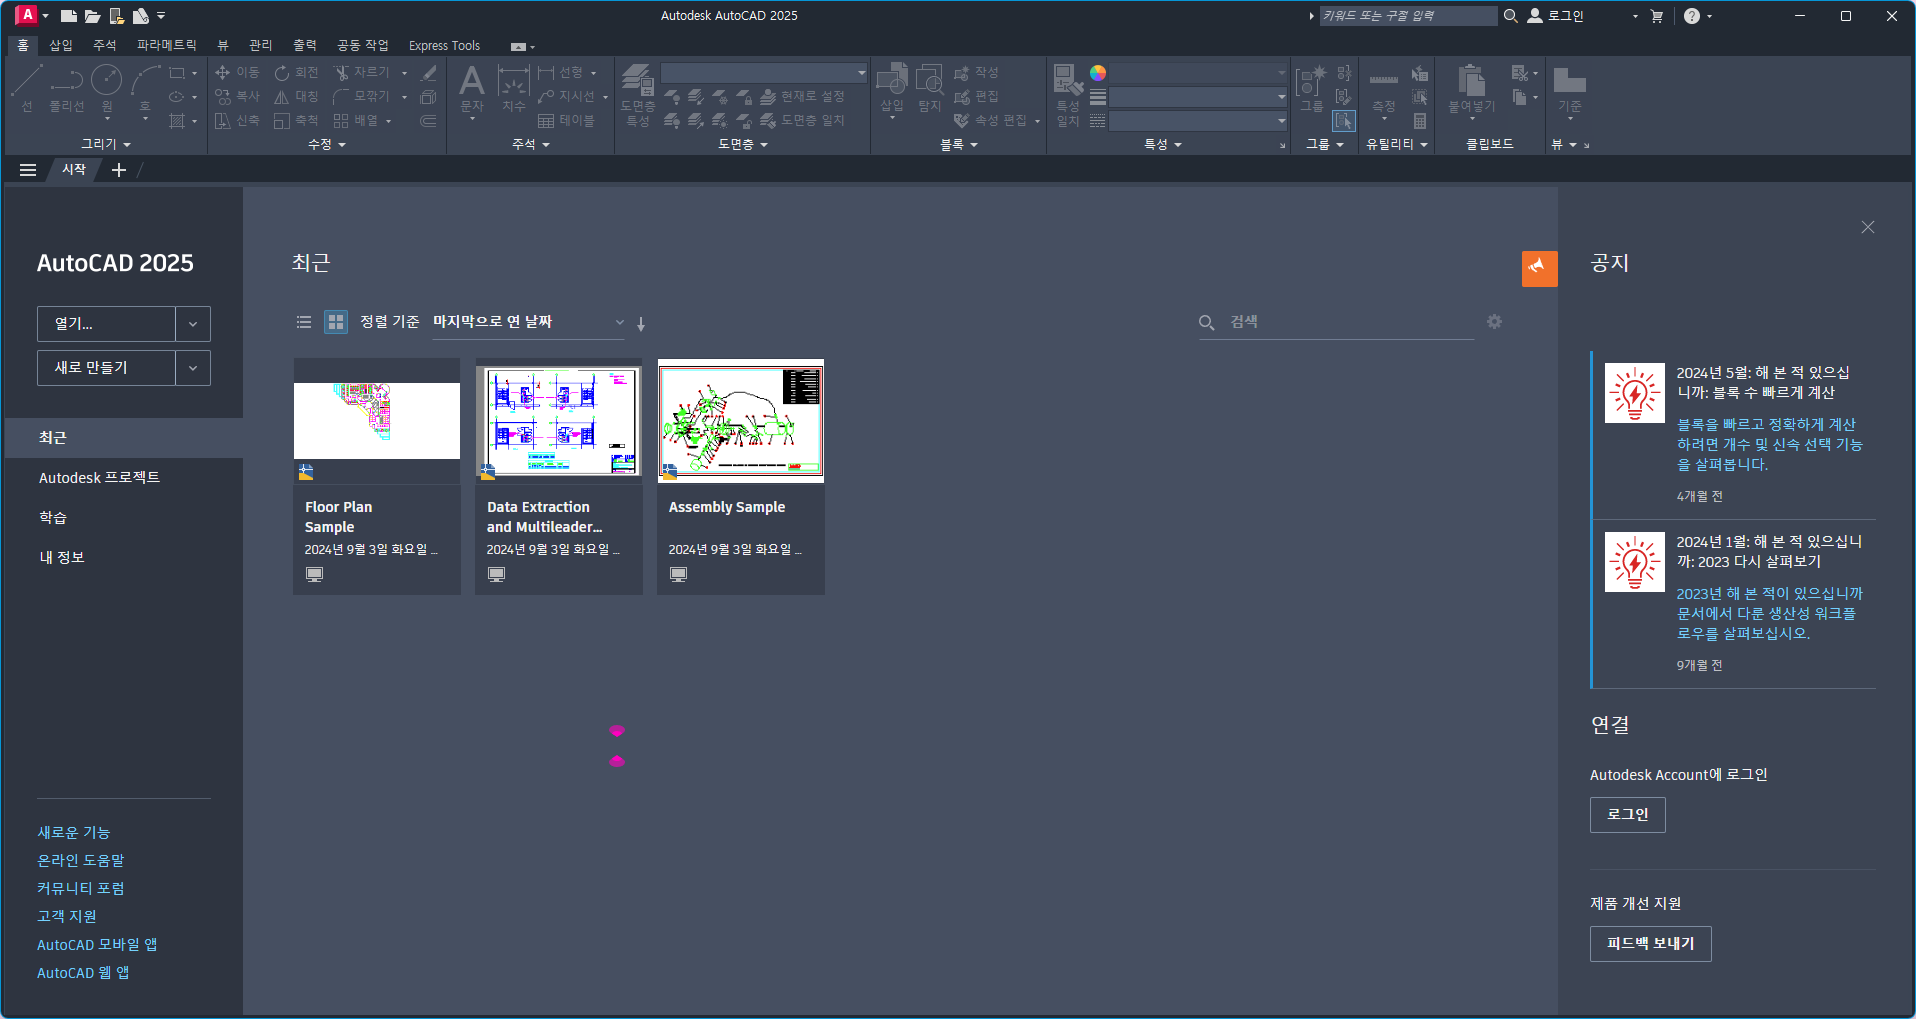Select the Text (문자) annotation tool
The width and height of the screenshot is (1916, 1019).
pyautogui.click(x=471, y=88)
